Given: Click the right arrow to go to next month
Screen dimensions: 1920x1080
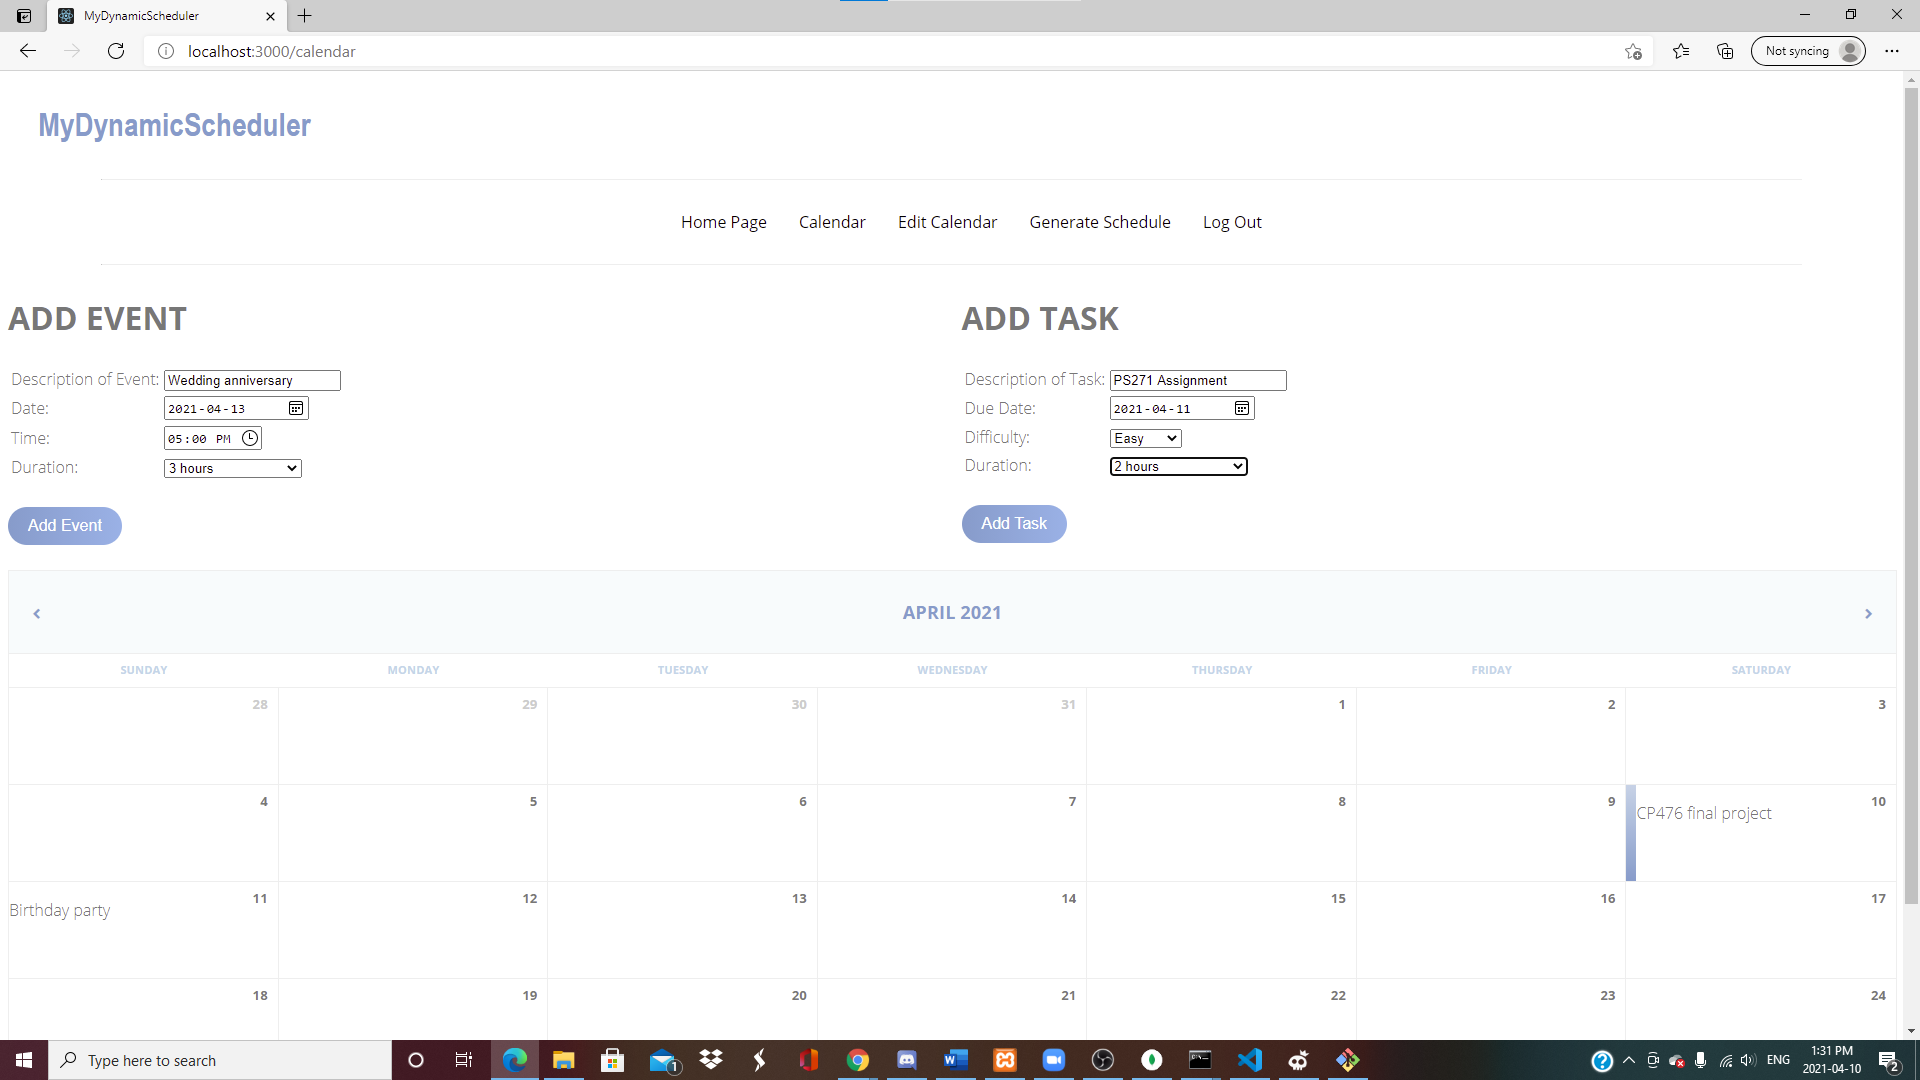Looking at the screenshot, I should click(1869, 613).
